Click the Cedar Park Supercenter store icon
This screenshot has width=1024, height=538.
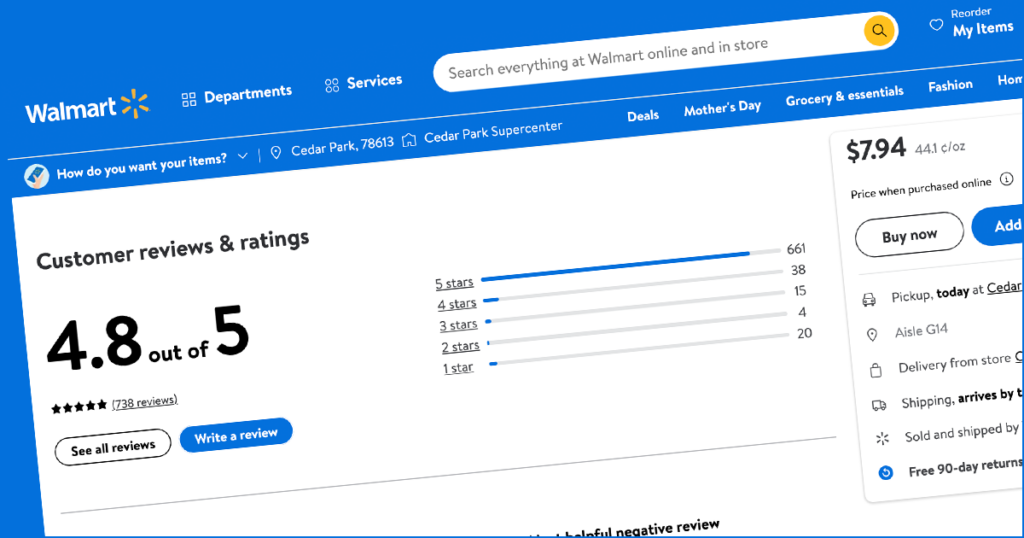coord(409,141)
